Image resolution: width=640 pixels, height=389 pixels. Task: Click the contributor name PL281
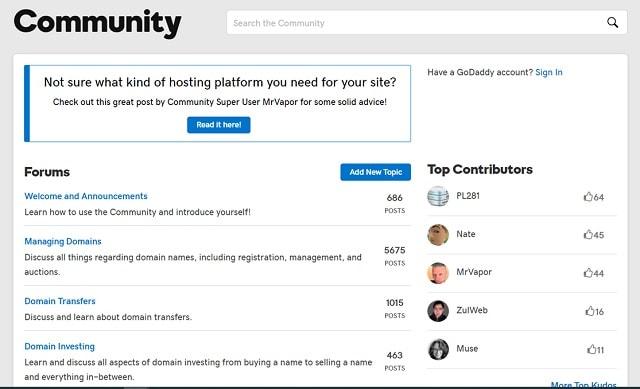[x=468, y=196]
